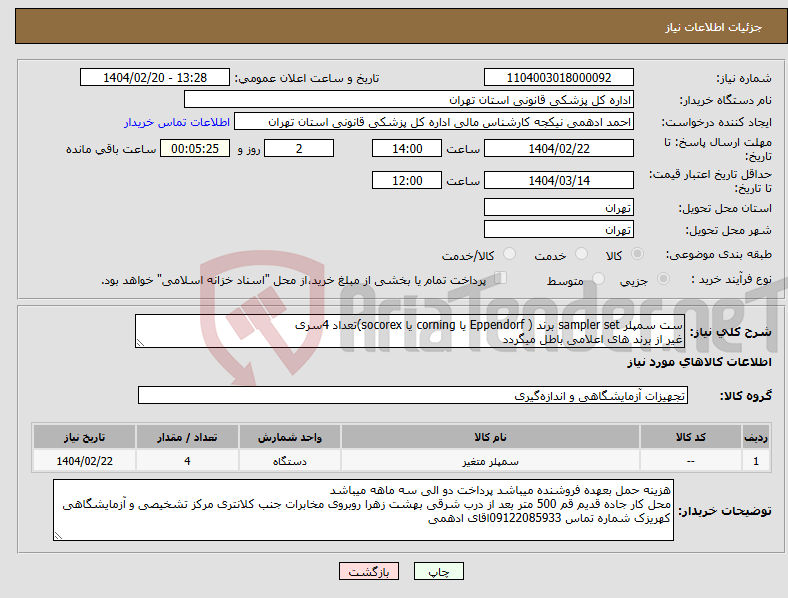The image size is (788, 598).
Task: Click the need number field 1104003018000092
Action: pos(559,78)
